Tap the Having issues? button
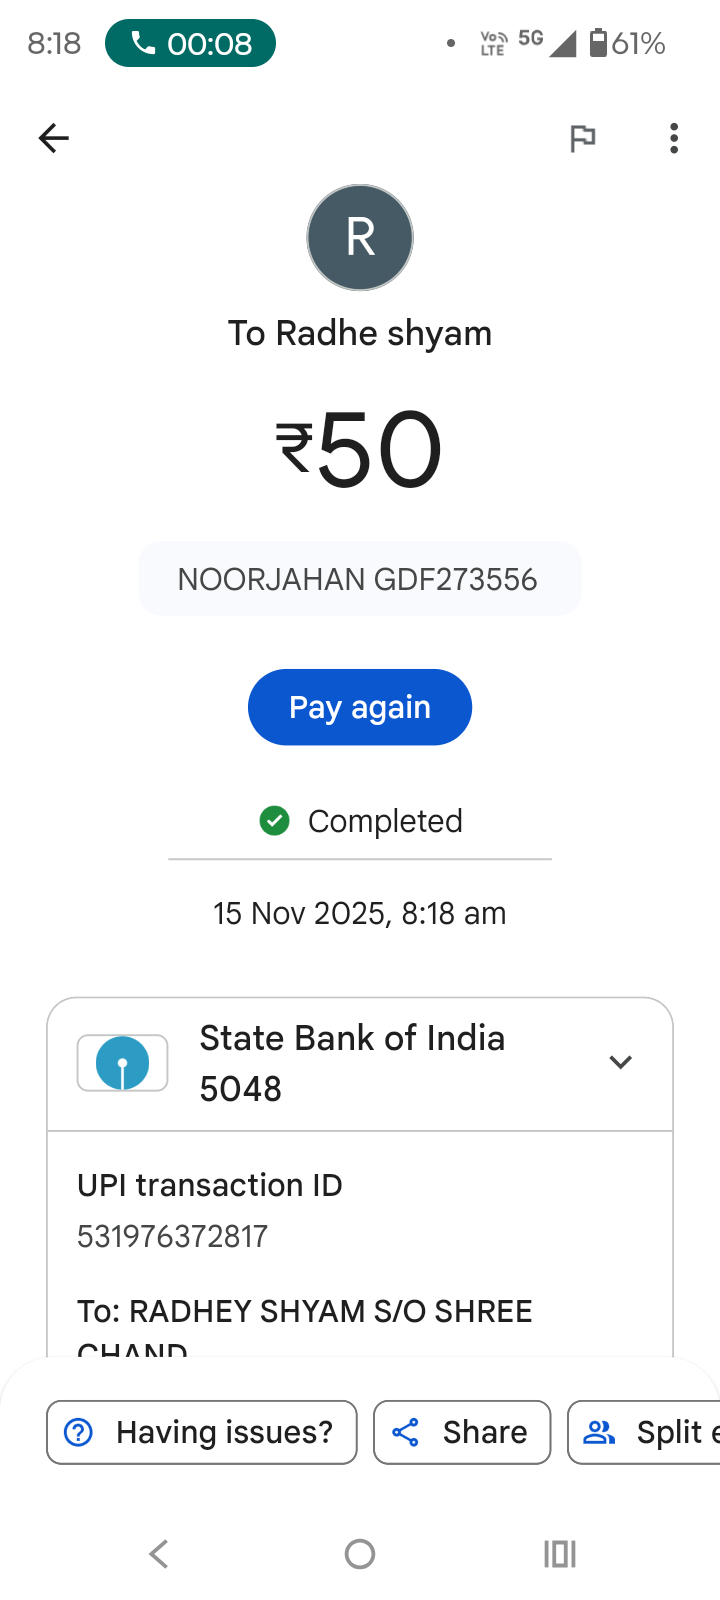 click(x=202, y=1432)
